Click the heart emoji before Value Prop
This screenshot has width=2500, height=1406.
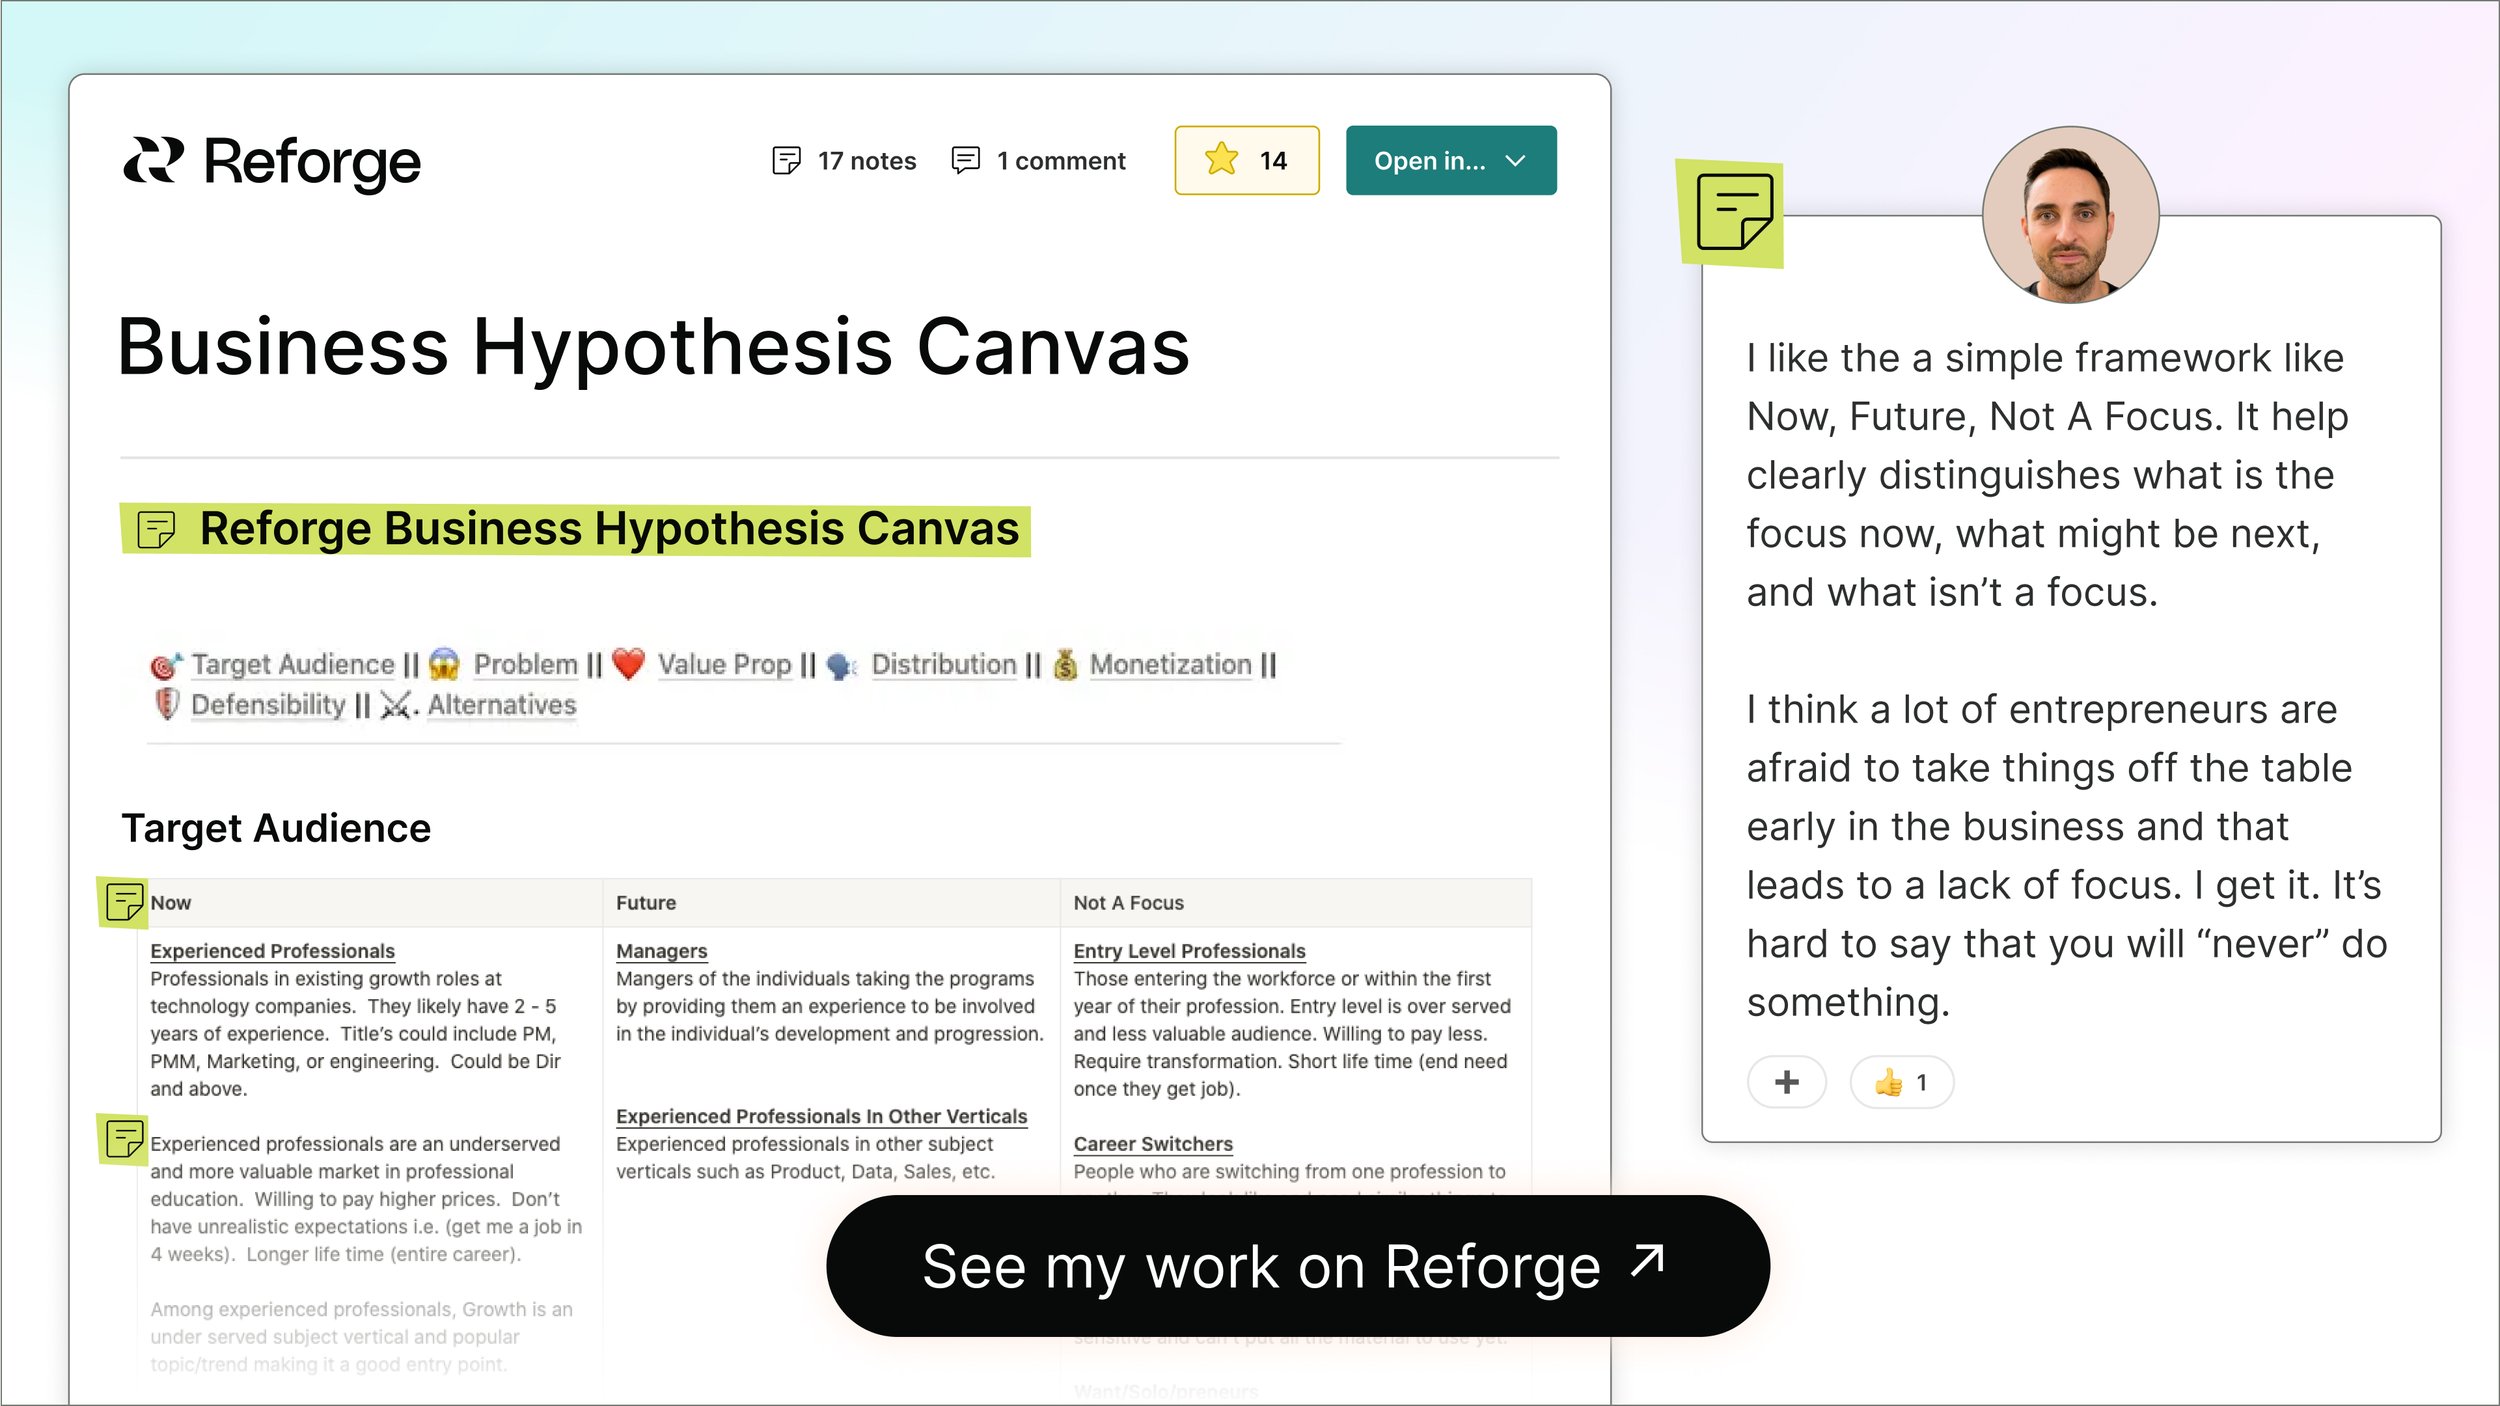[x=629, y=664]
